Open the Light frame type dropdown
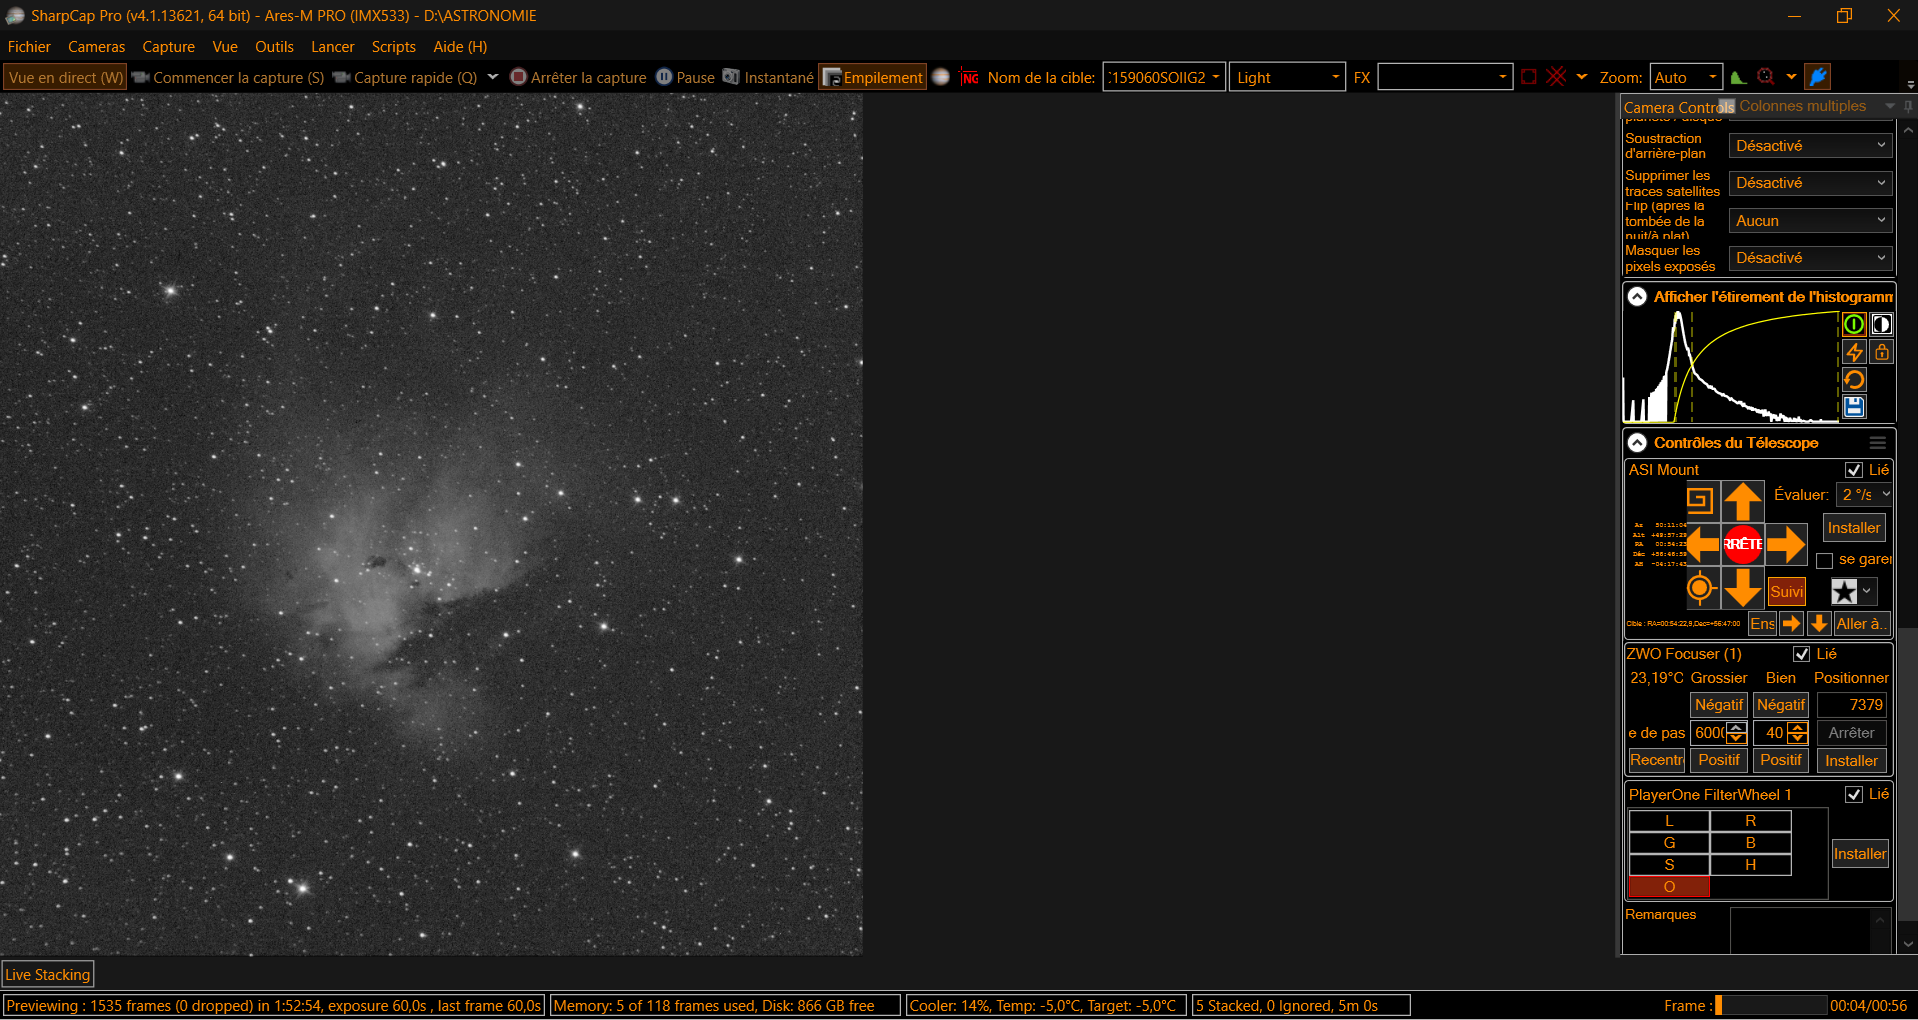The image size is (1918, 1020). (x=1287, y=77)
